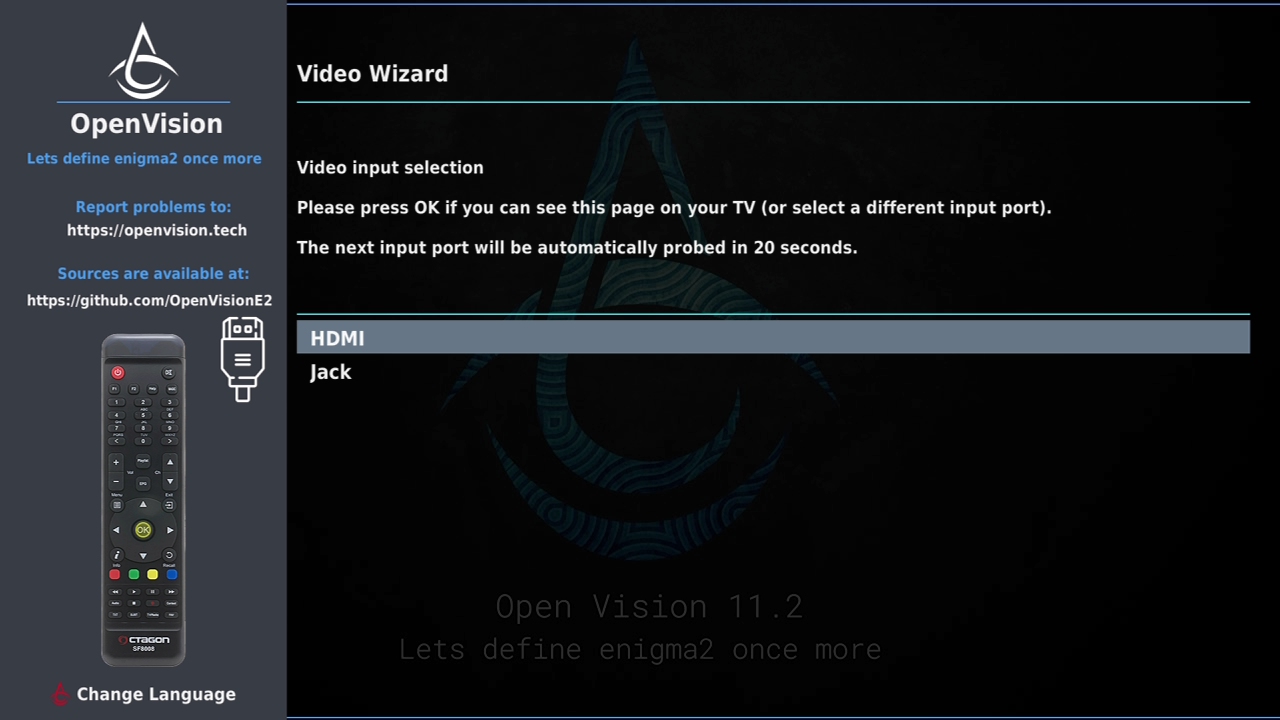1280x720 pixels.
Task: Click Change Language at bottom left
Action: coord(156,694)
